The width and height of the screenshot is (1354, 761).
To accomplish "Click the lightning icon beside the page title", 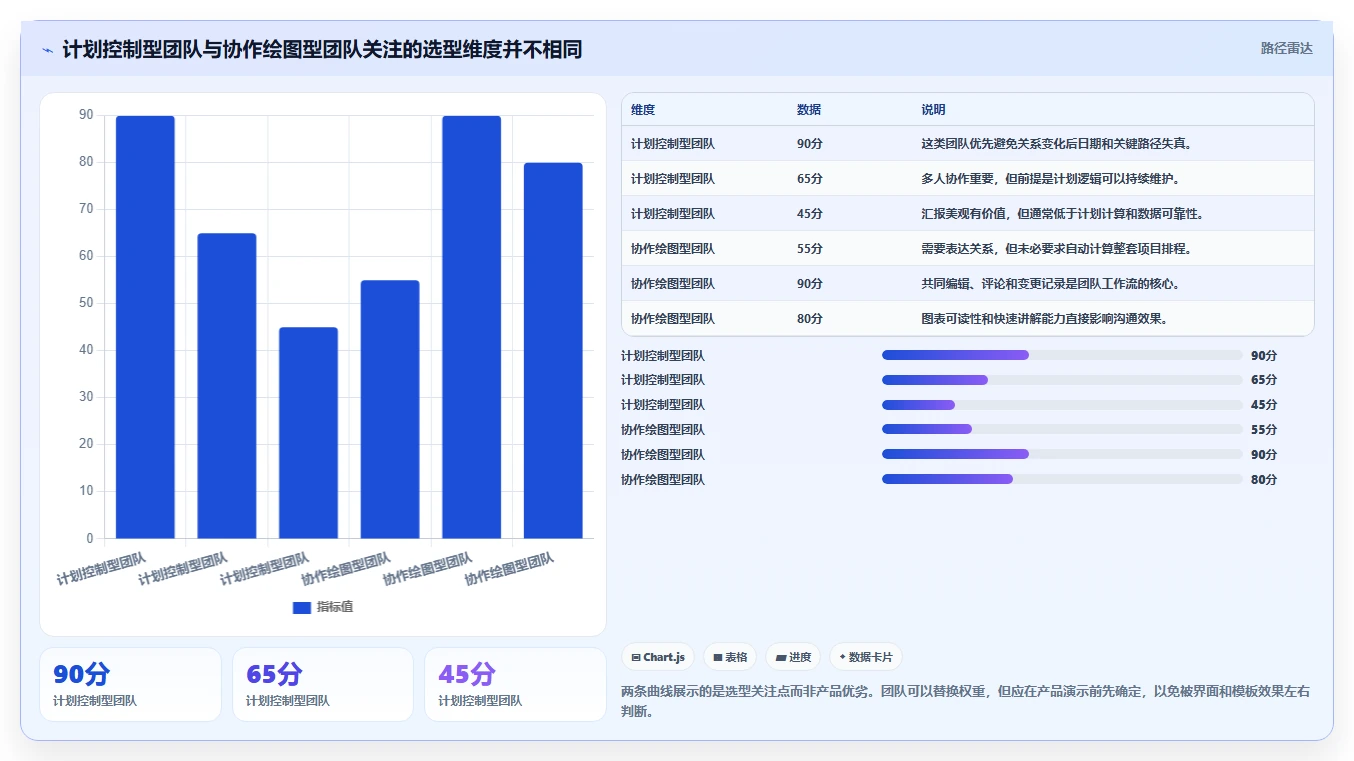I will coord(47,50).
